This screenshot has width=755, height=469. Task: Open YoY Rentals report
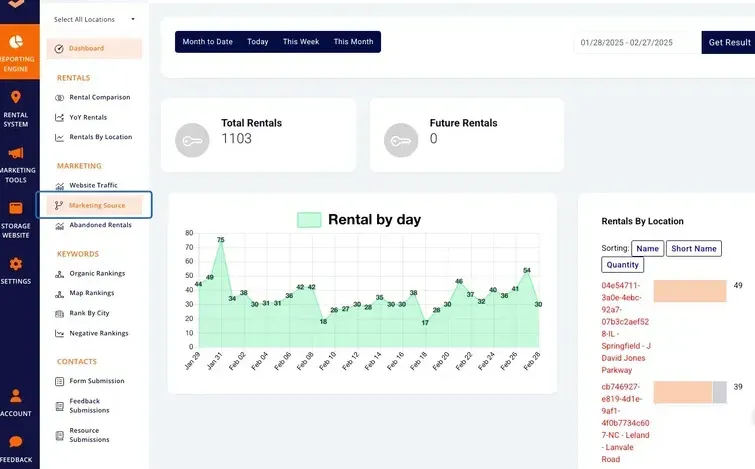[x=88, y=117]
